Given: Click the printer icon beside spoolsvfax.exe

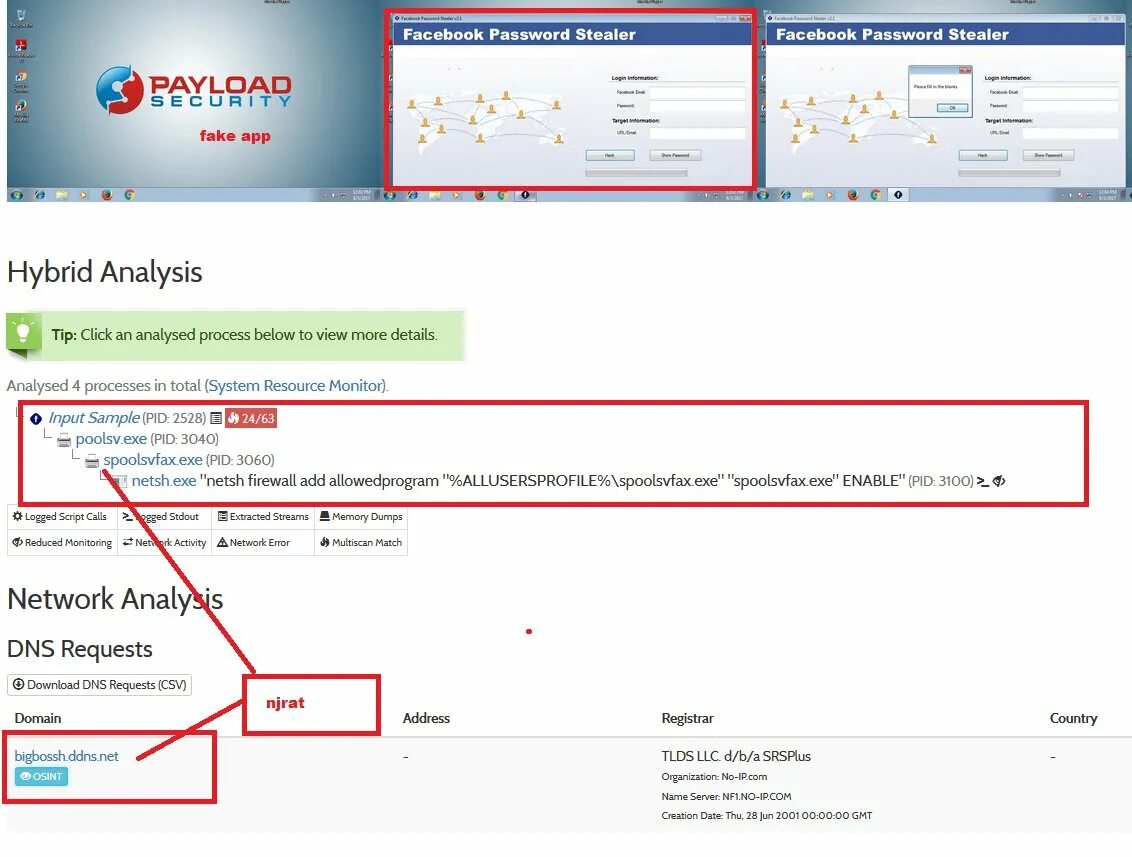Looking at the screenshot, I should [x=92, y=461].
